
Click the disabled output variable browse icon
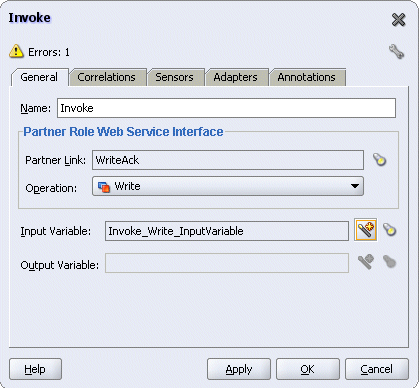389,262
